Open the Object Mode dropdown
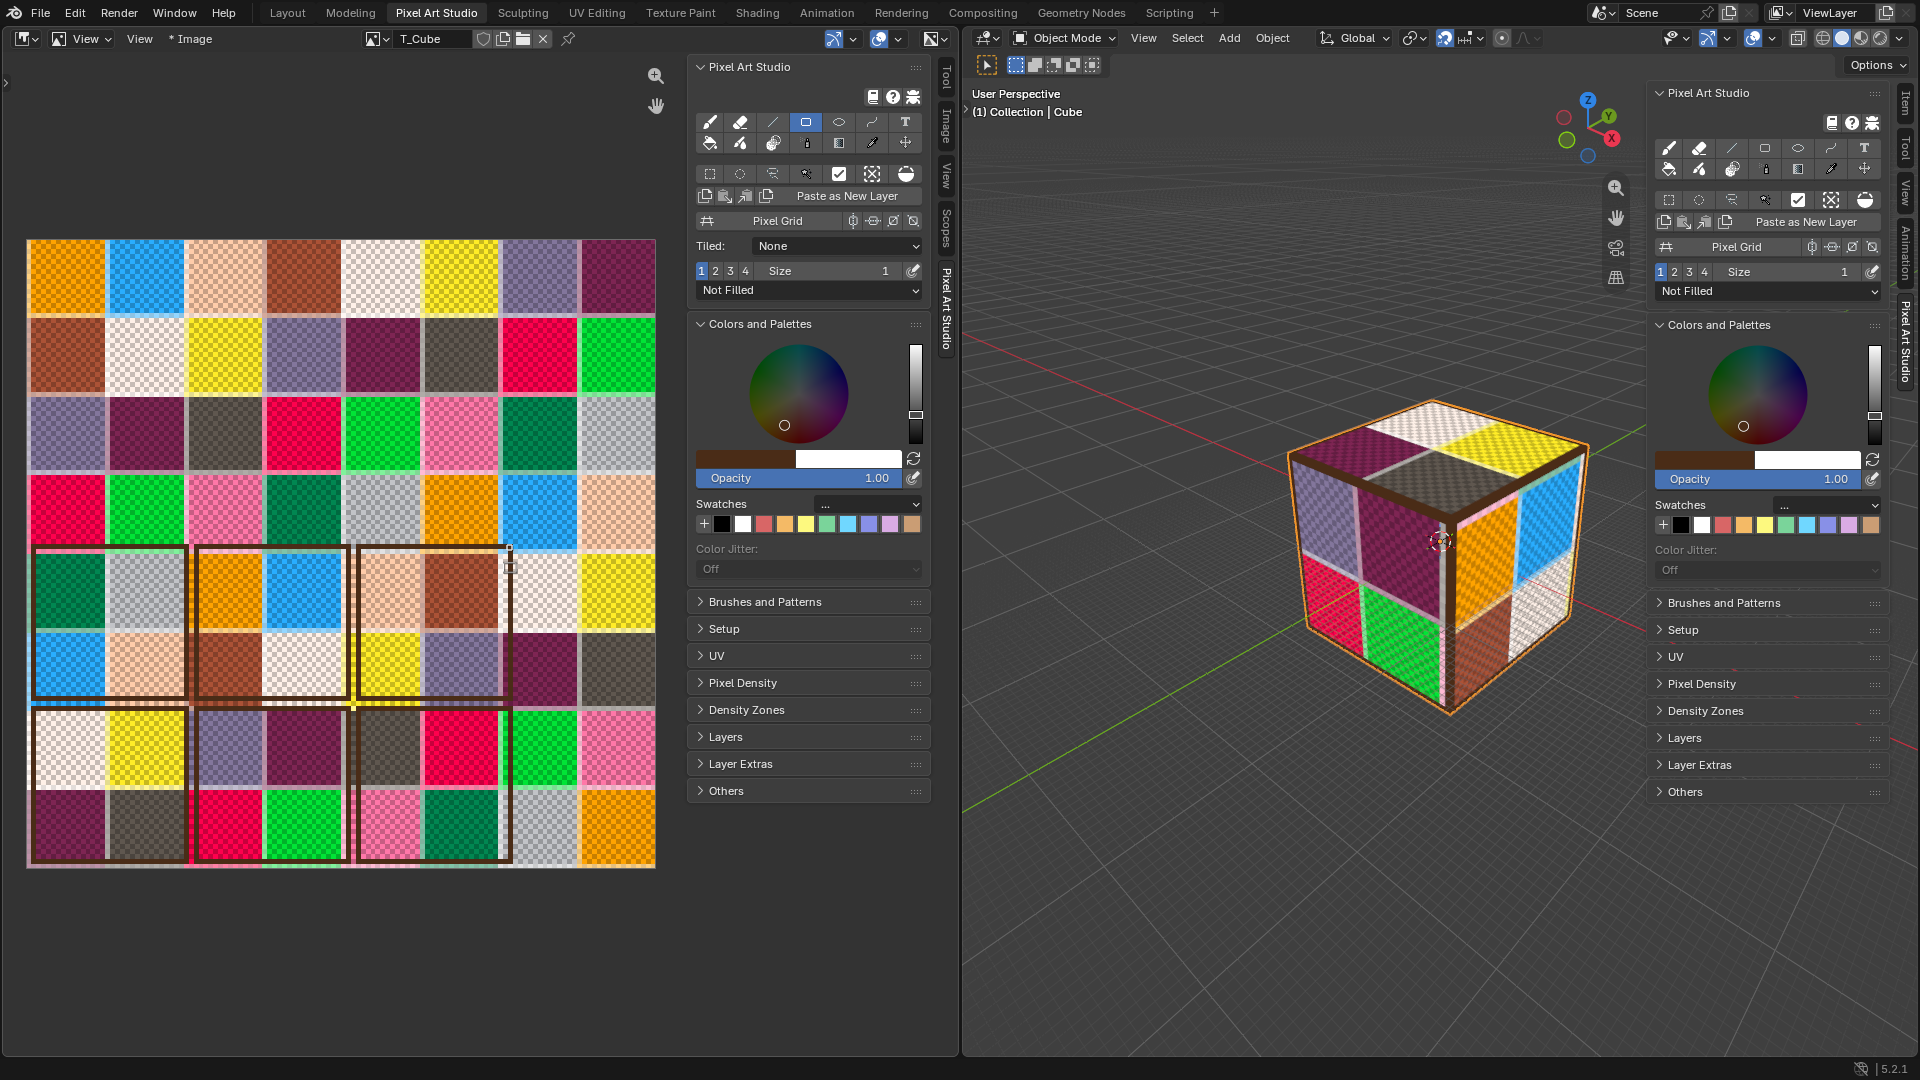1920x1080 pixels. point(1064,38)
